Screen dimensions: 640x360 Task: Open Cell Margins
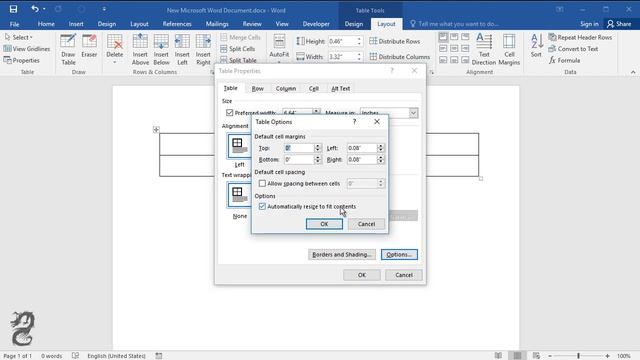[x=509, y=49]
